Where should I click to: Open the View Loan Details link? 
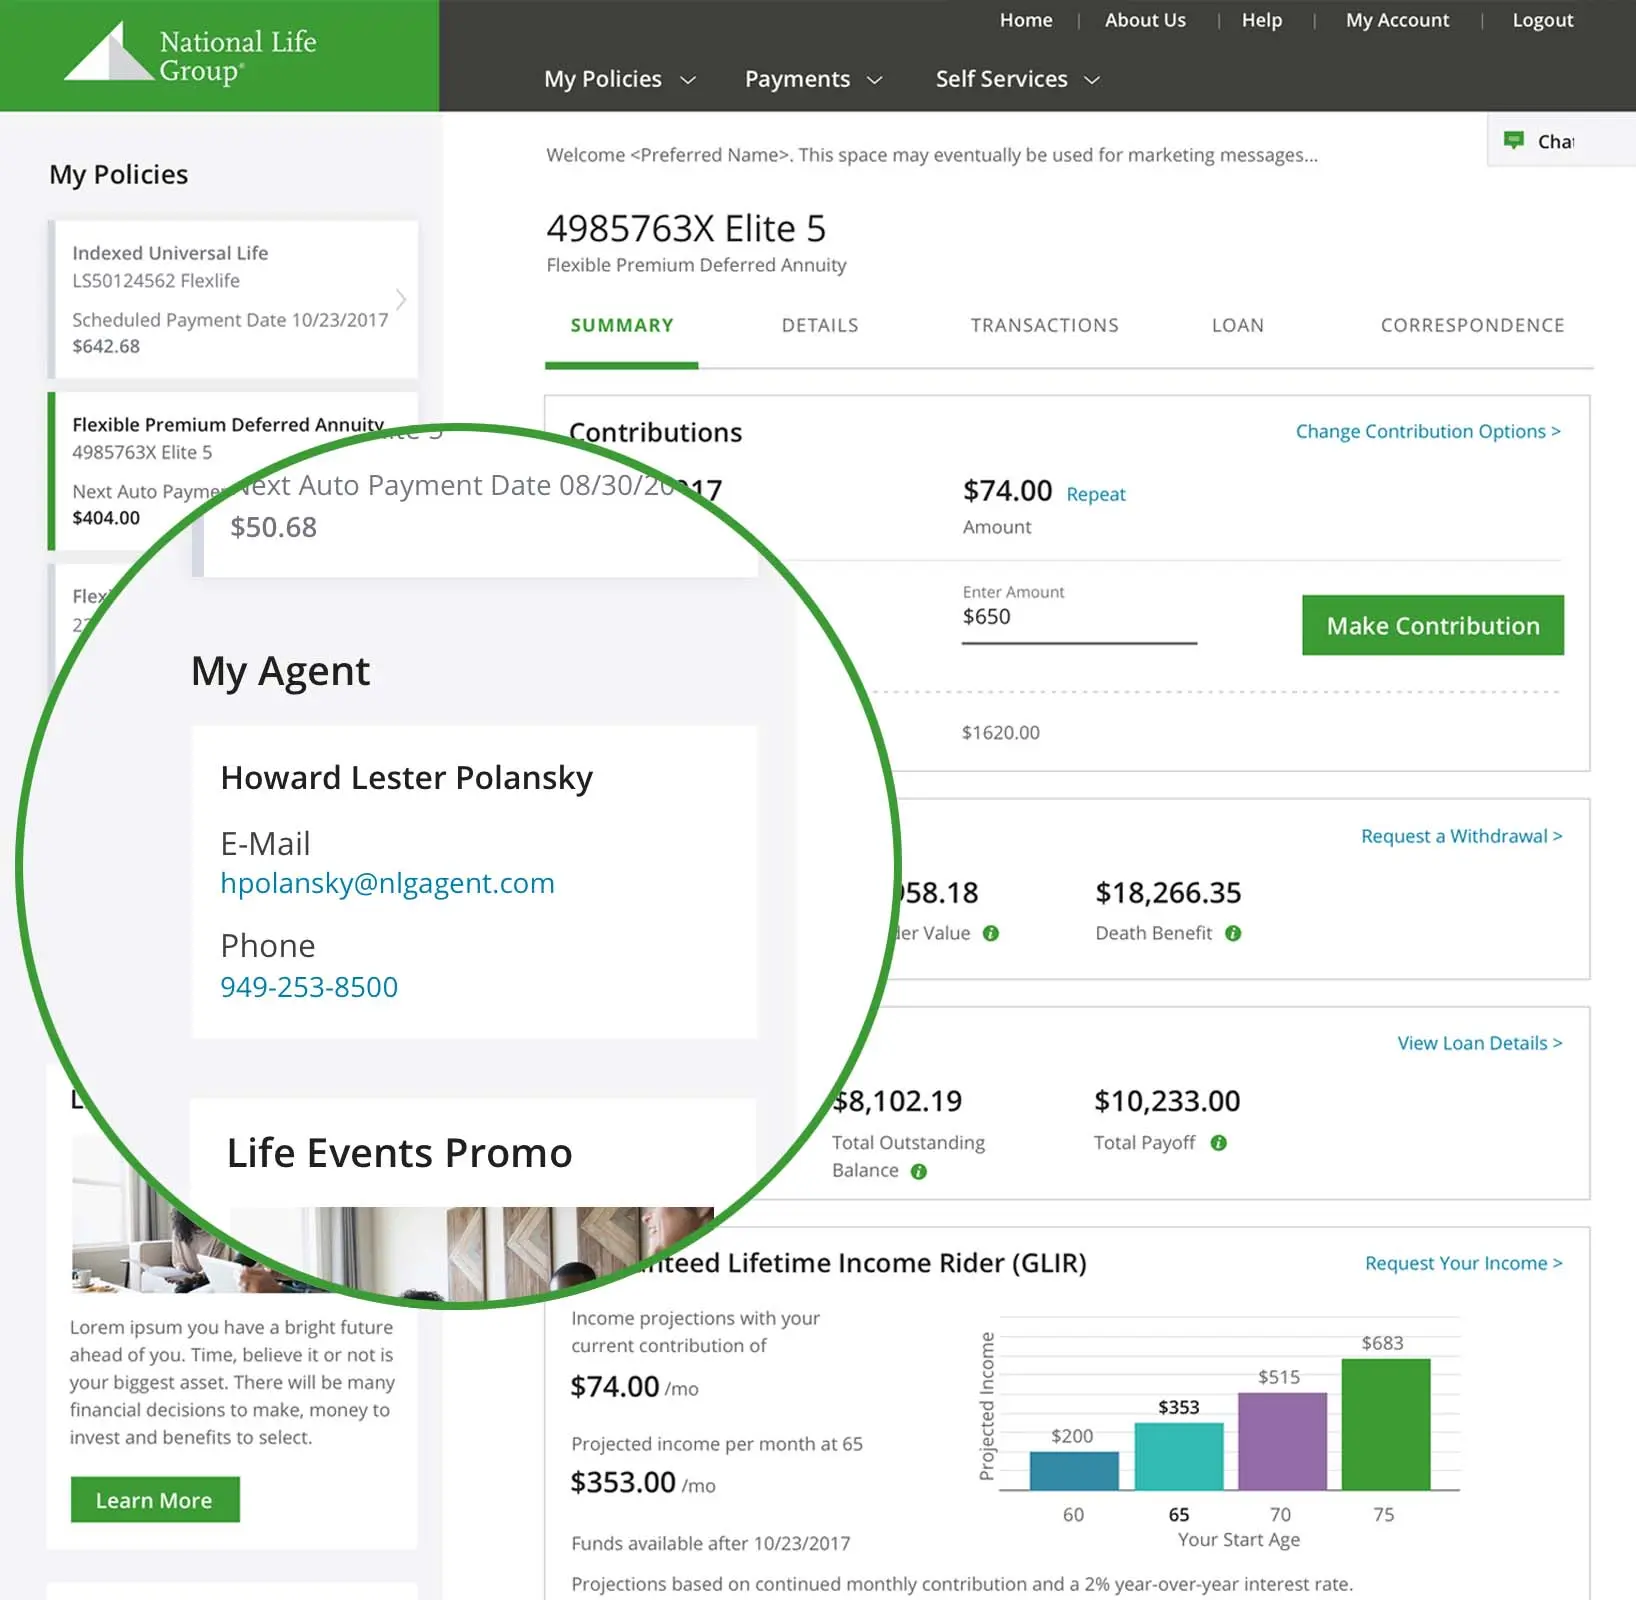(x=1480, y=1043)
